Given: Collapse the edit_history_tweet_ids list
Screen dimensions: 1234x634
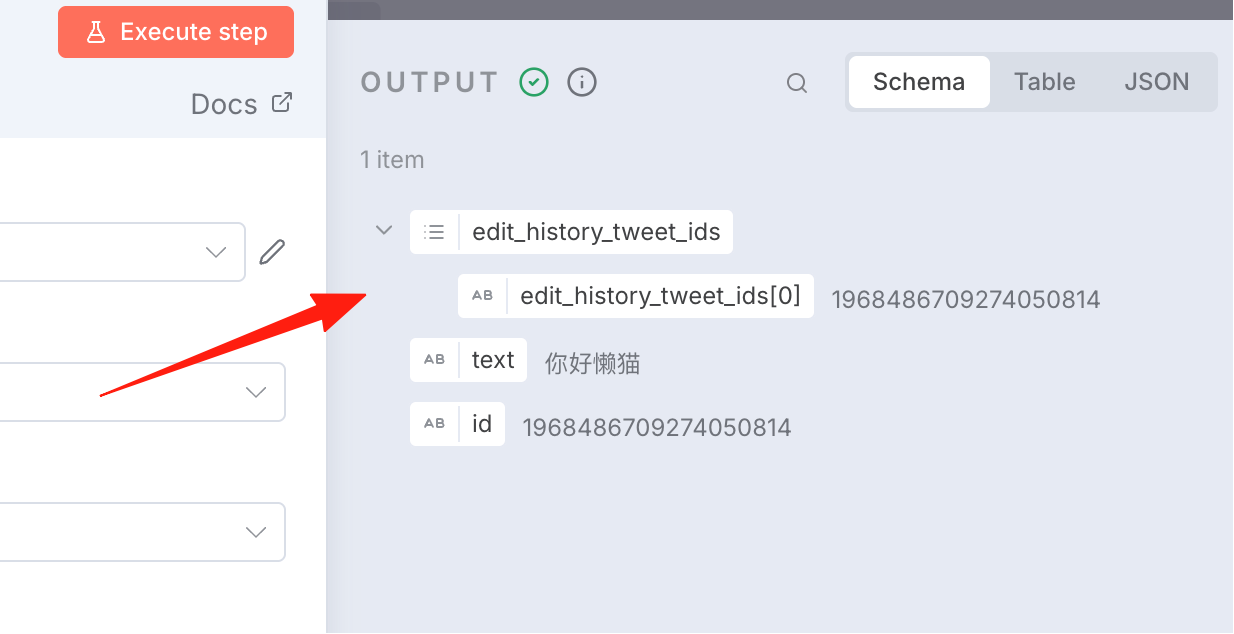Looking at the screenshot, I should click(x=383, y=231).
